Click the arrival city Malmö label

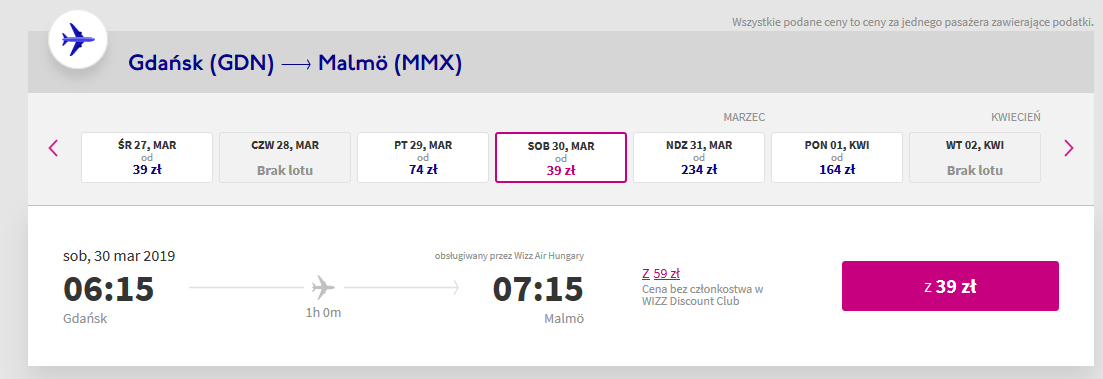coord(564,319)
